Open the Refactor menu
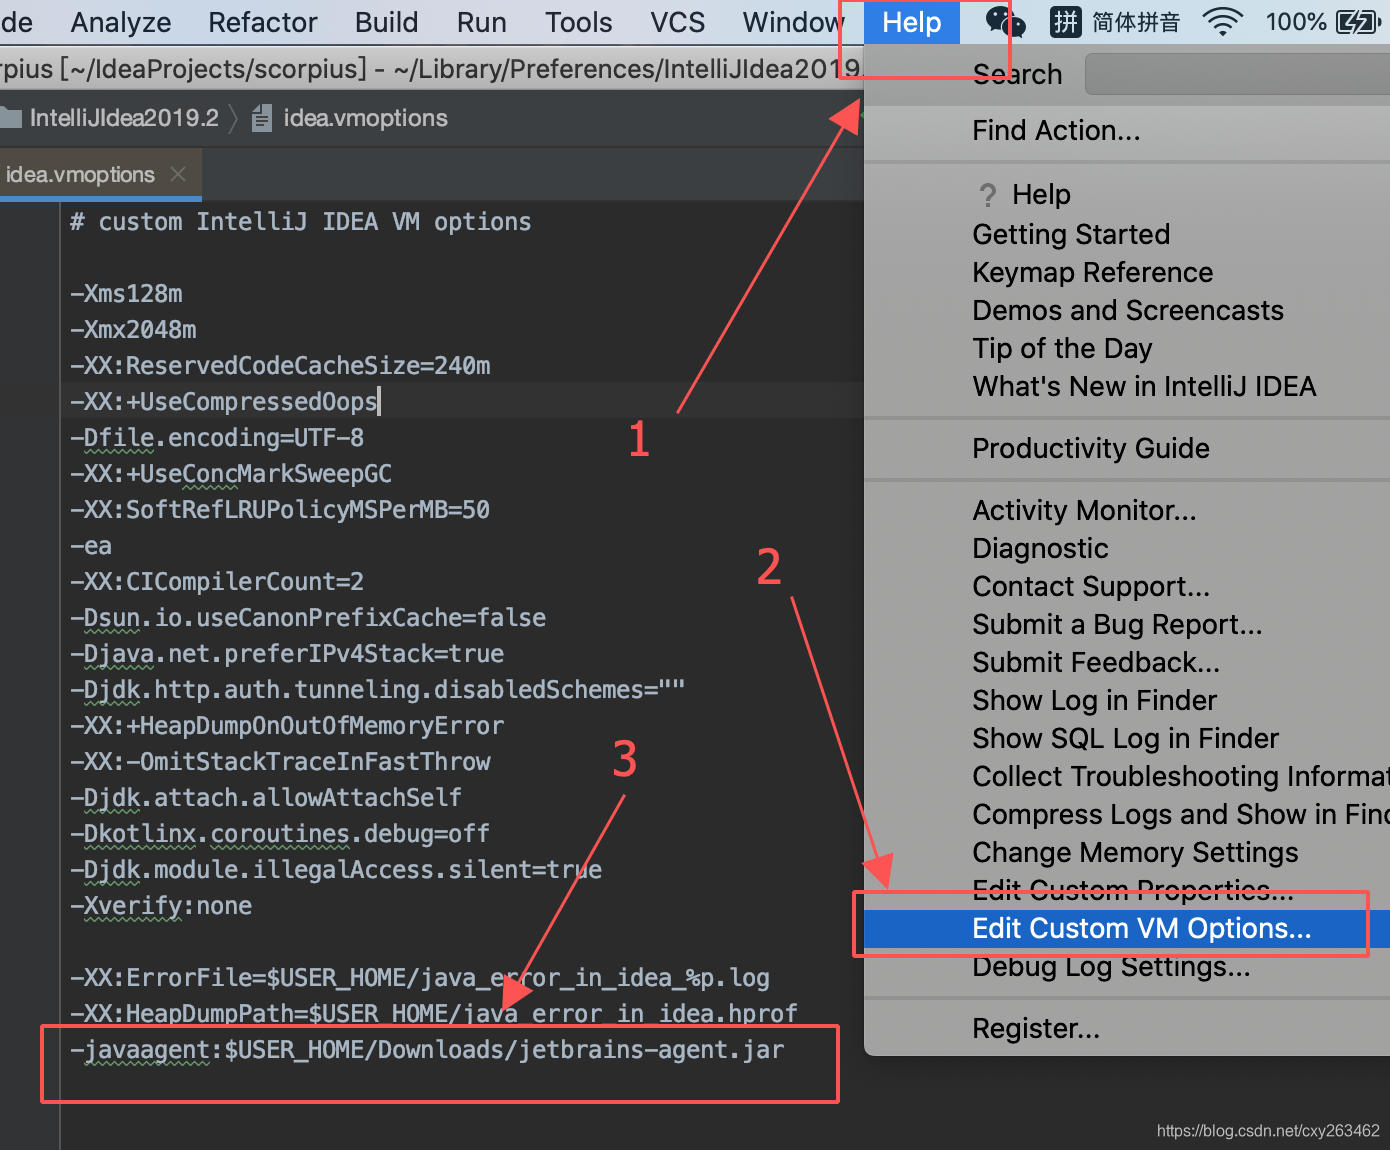1390x1150 pixels. [263, 22]
